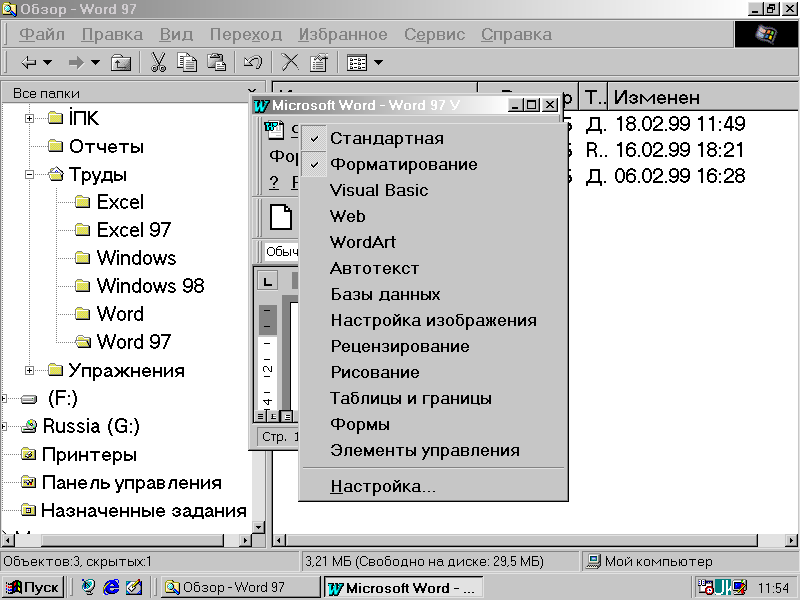Enable the Рисование toolbar
Screen dimensions: 800x600
(x=433, y=372)
